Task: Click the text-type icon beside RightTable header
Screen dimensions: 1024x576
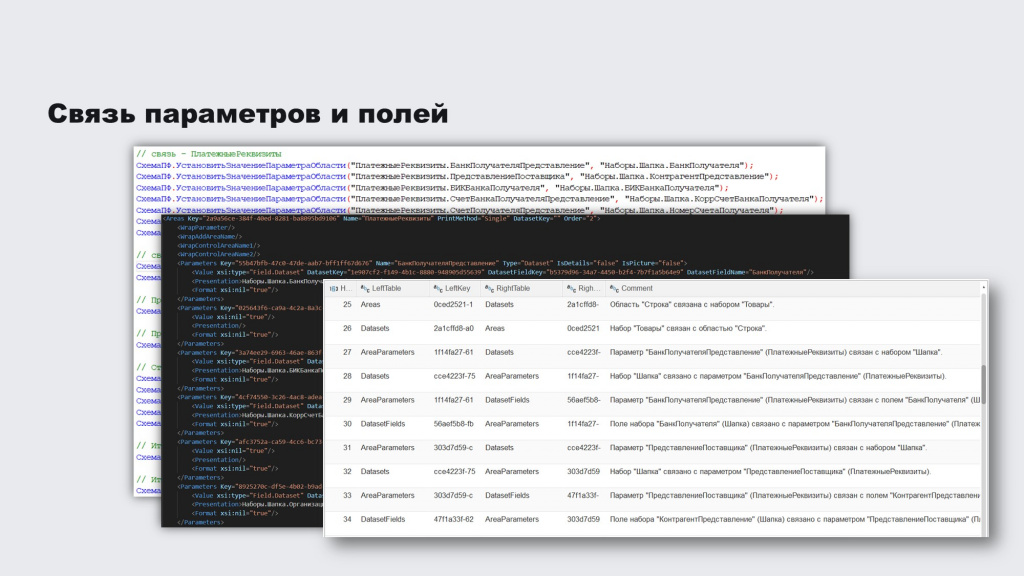Action: 489,289
